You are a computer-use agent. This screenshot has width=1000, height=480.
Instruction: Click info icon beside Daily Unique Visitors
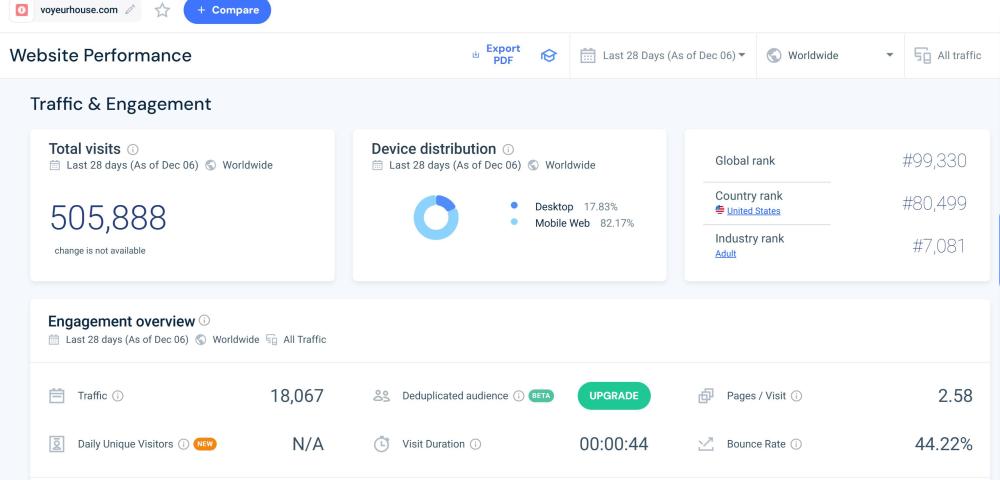(x=183, y=444)
